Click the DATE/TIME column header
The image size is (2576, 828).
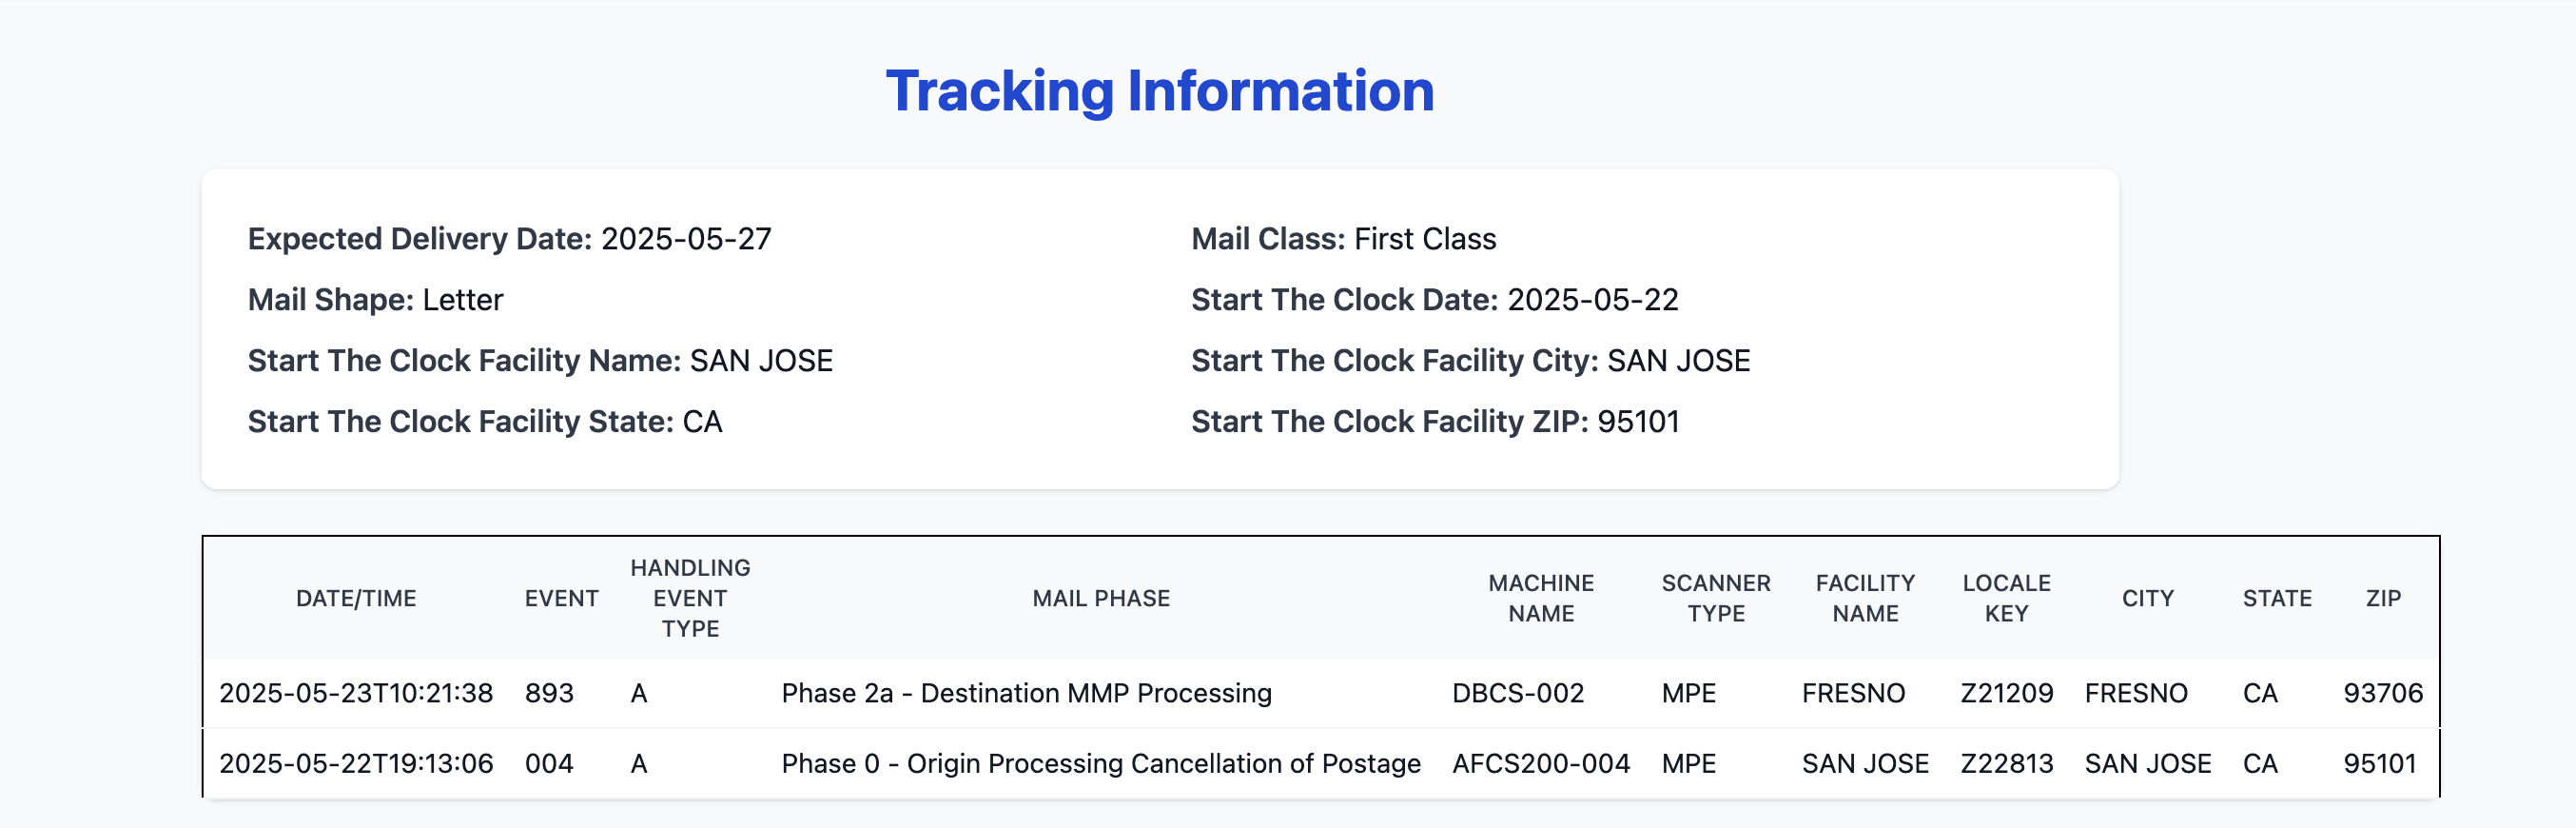[356, 598]
